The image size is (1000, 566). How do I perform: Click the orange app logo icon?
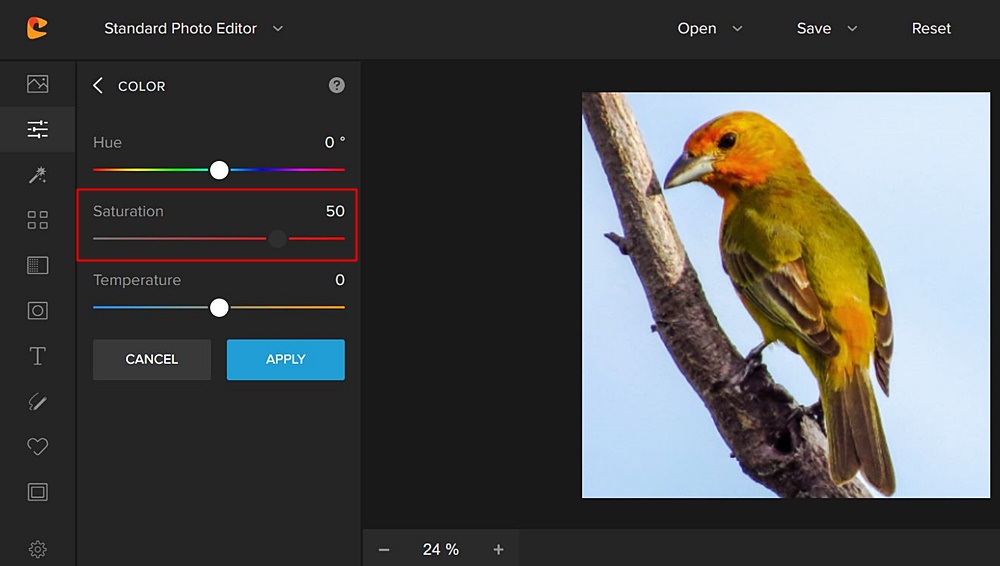coord(37,28)
